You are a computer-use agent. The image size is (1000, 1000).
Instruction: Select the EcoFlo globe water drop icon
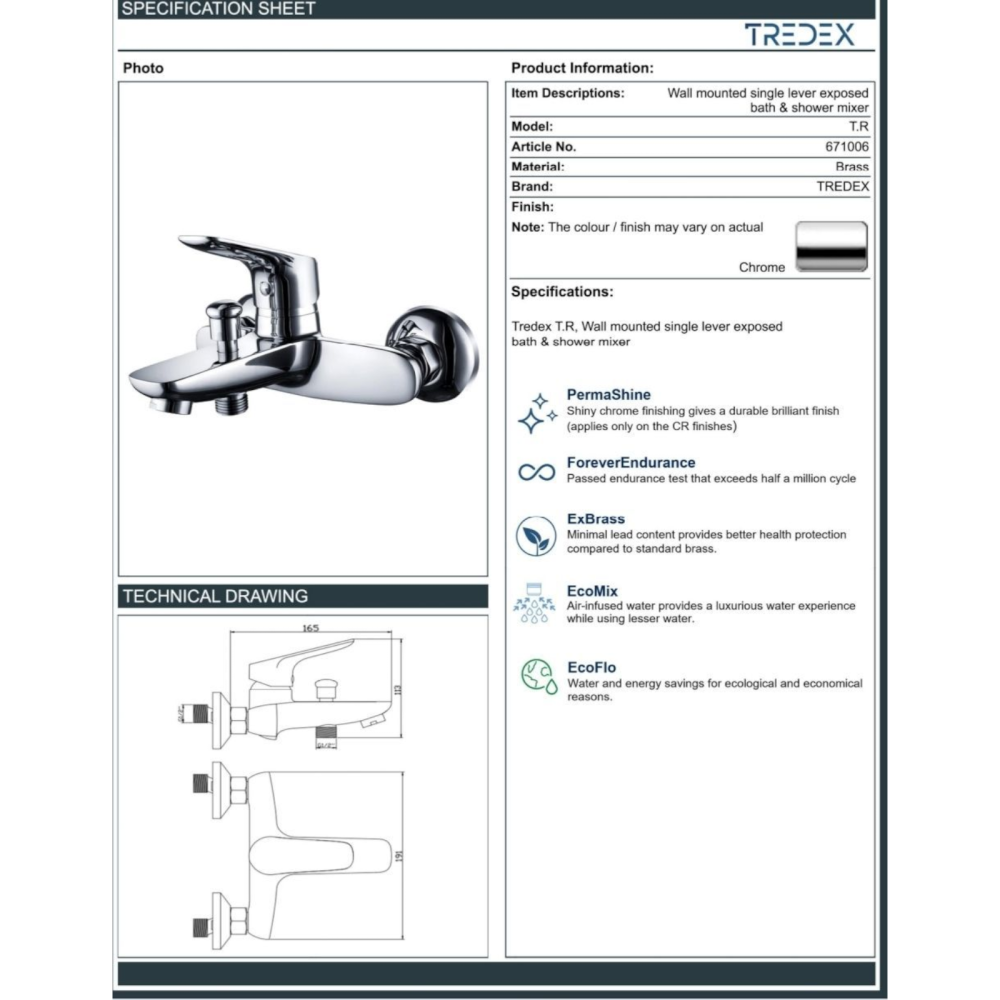[x=537, y=677]
